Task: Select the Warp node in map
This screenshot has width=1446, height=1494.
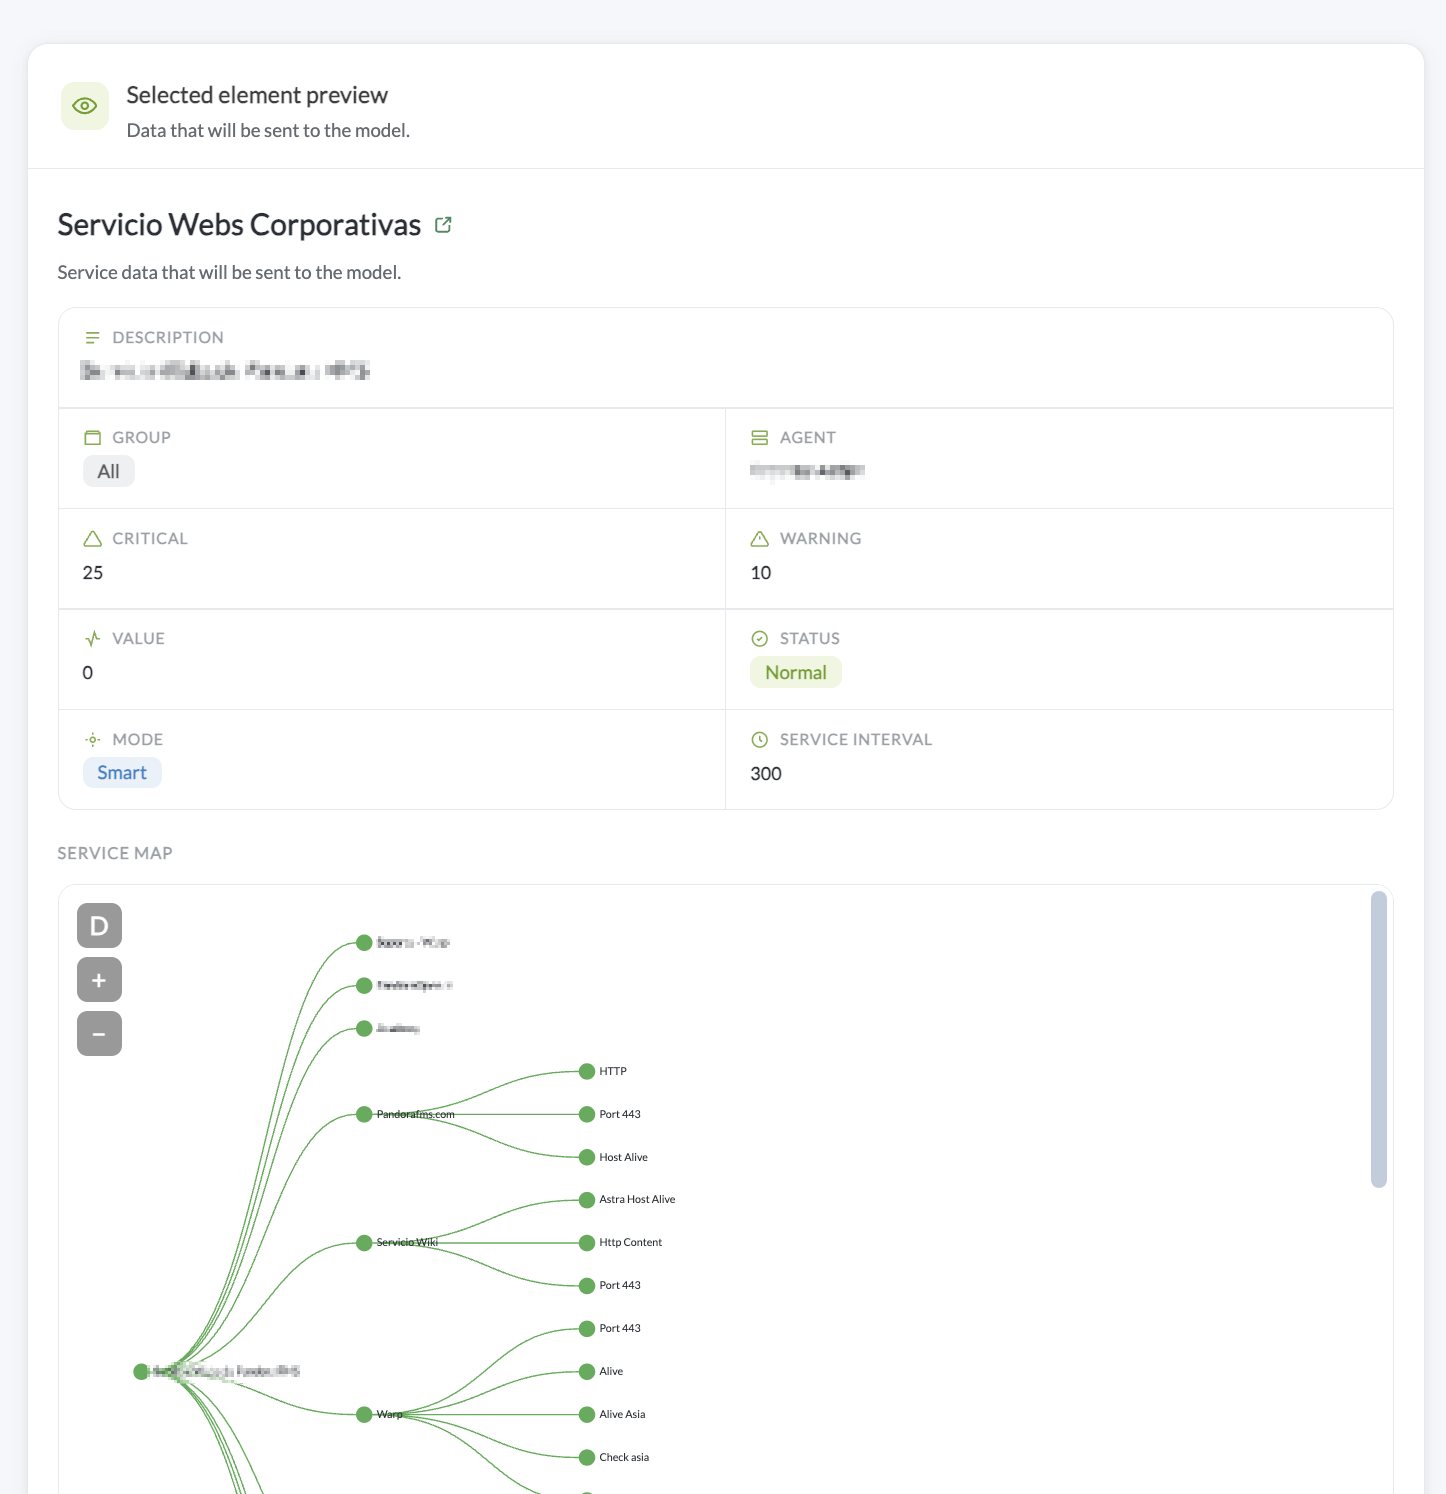Action: [x=364, y=1415]
